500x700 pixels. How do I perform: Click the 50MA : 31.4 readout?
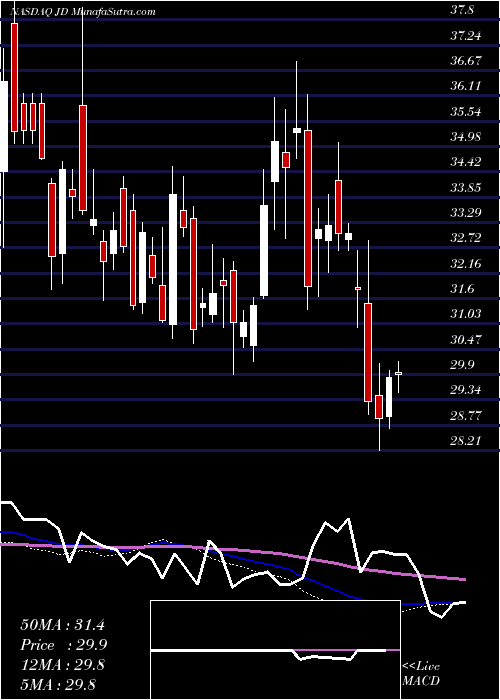click(62, 625)
